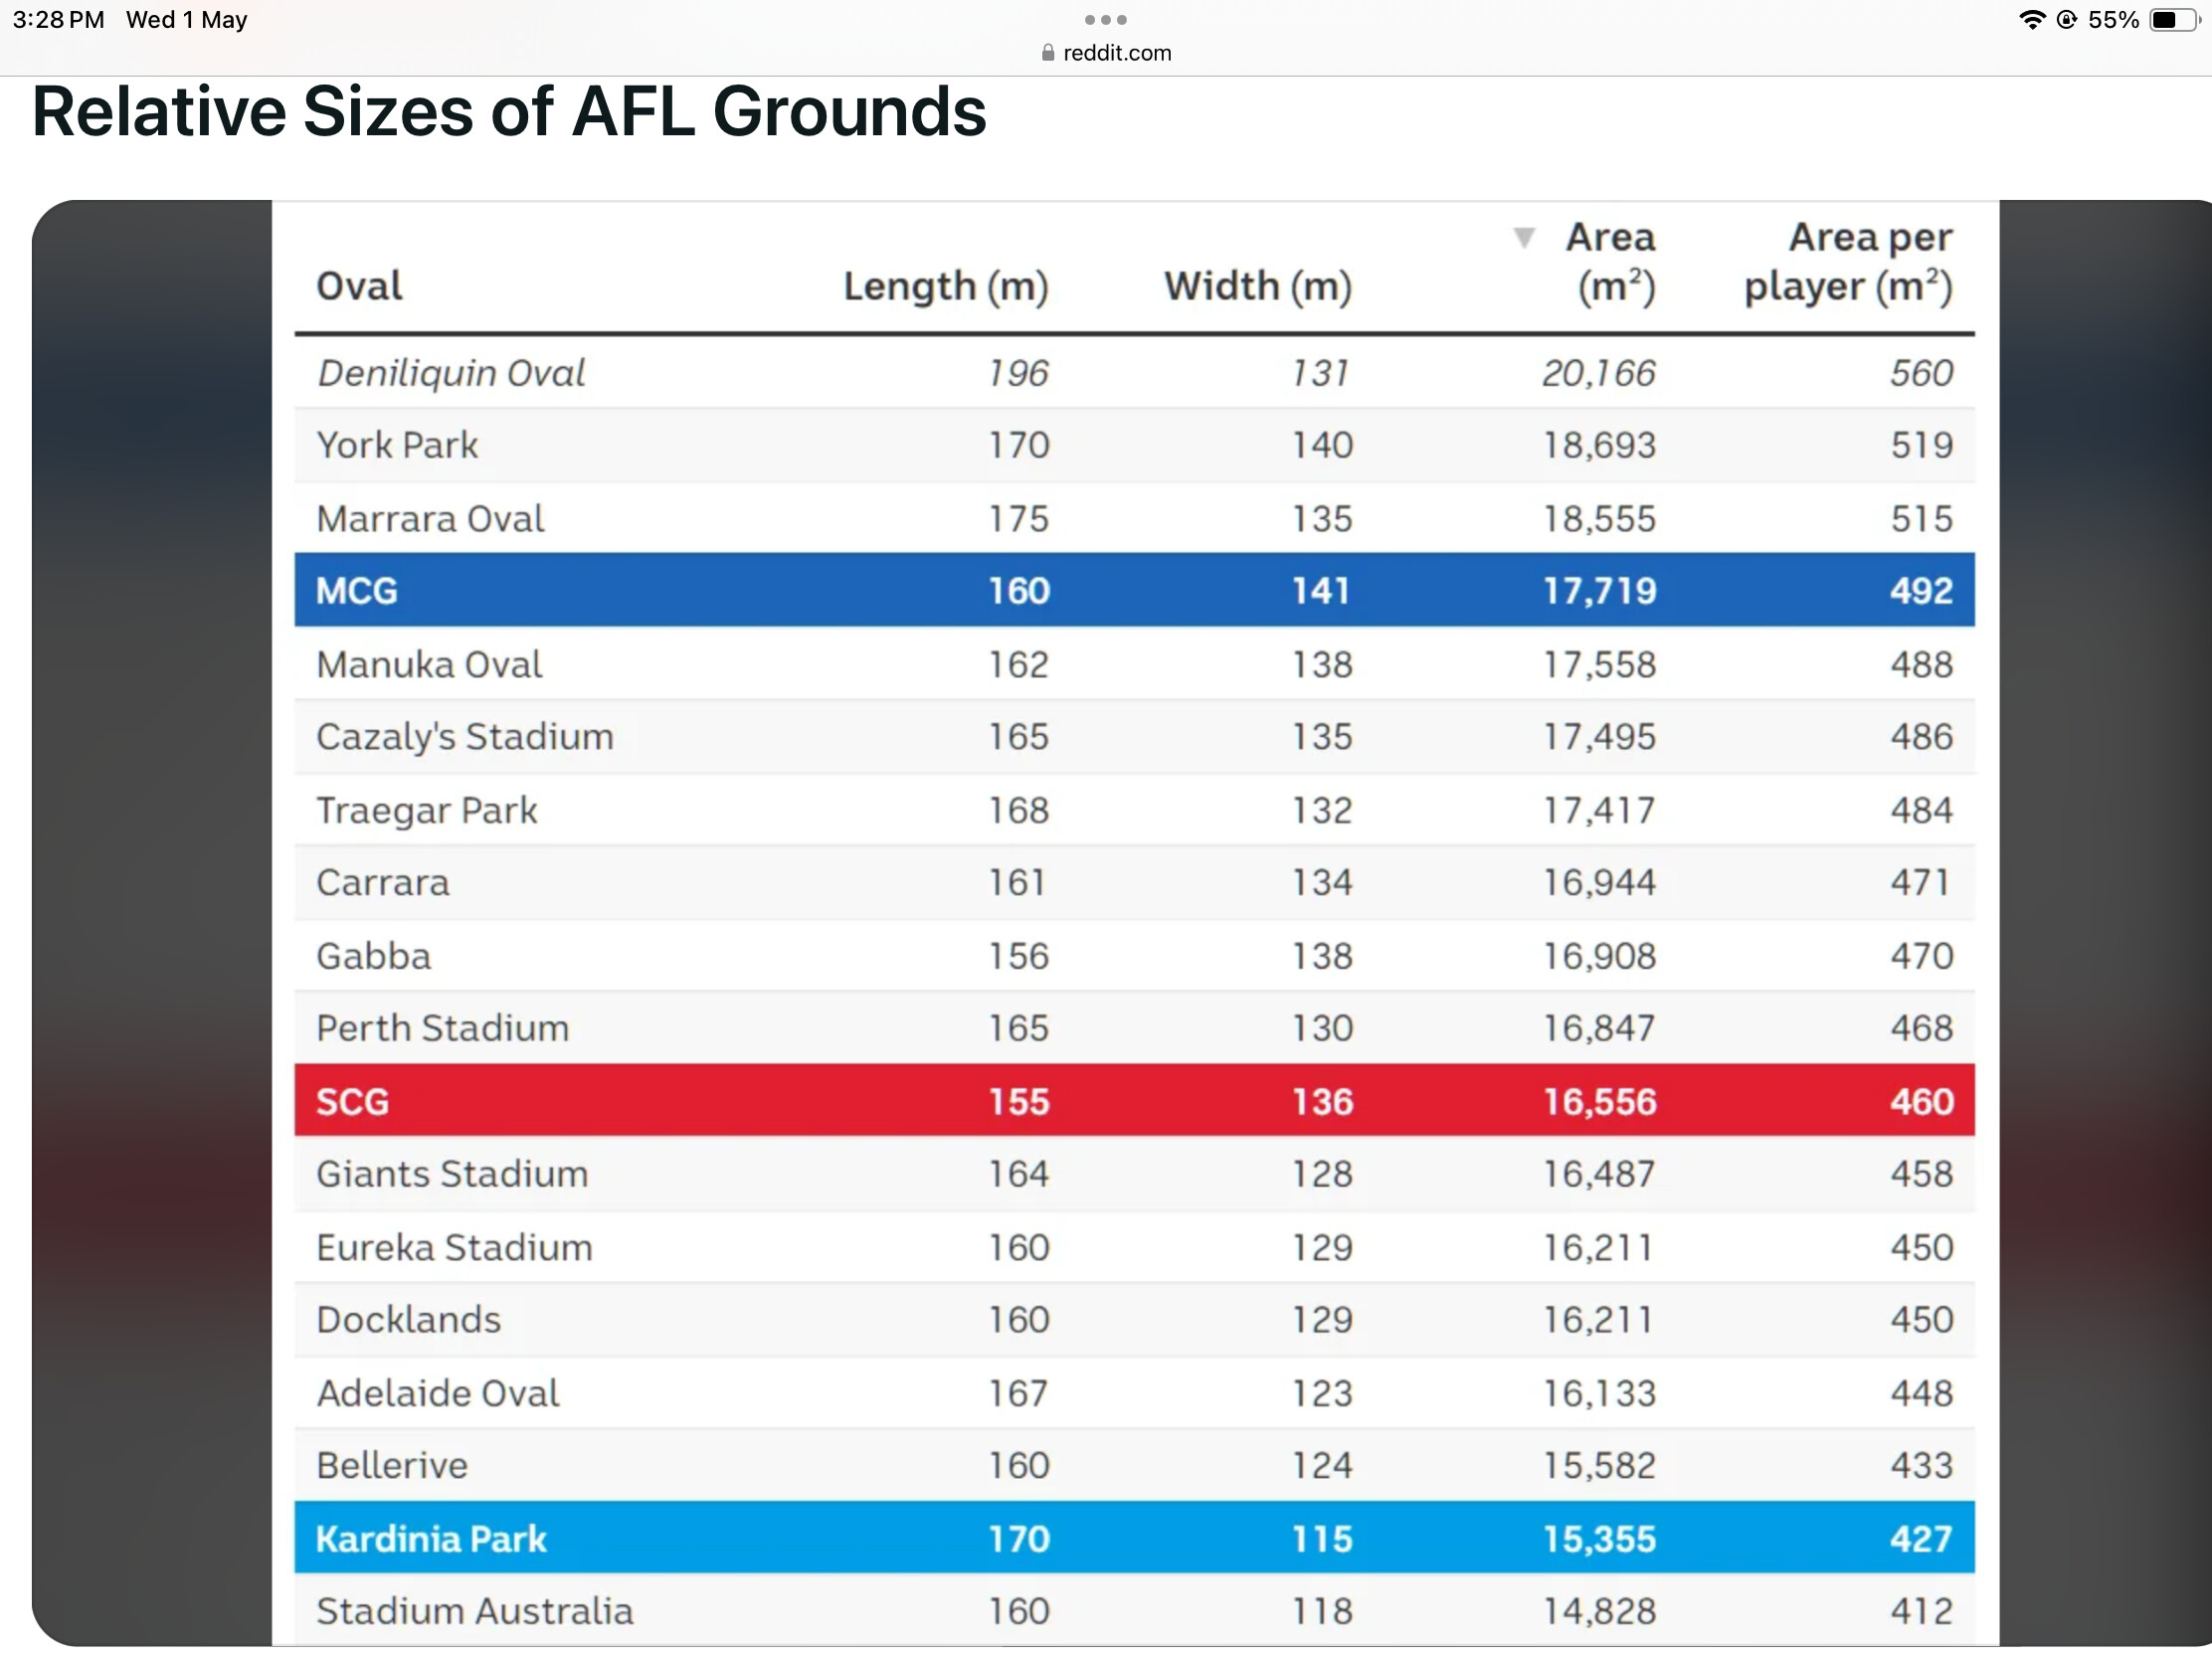Viewport: 2212px width, 1659px height.
Task: Tap the lock icon beside reddit.com
Action: (x=1048, y=53)
